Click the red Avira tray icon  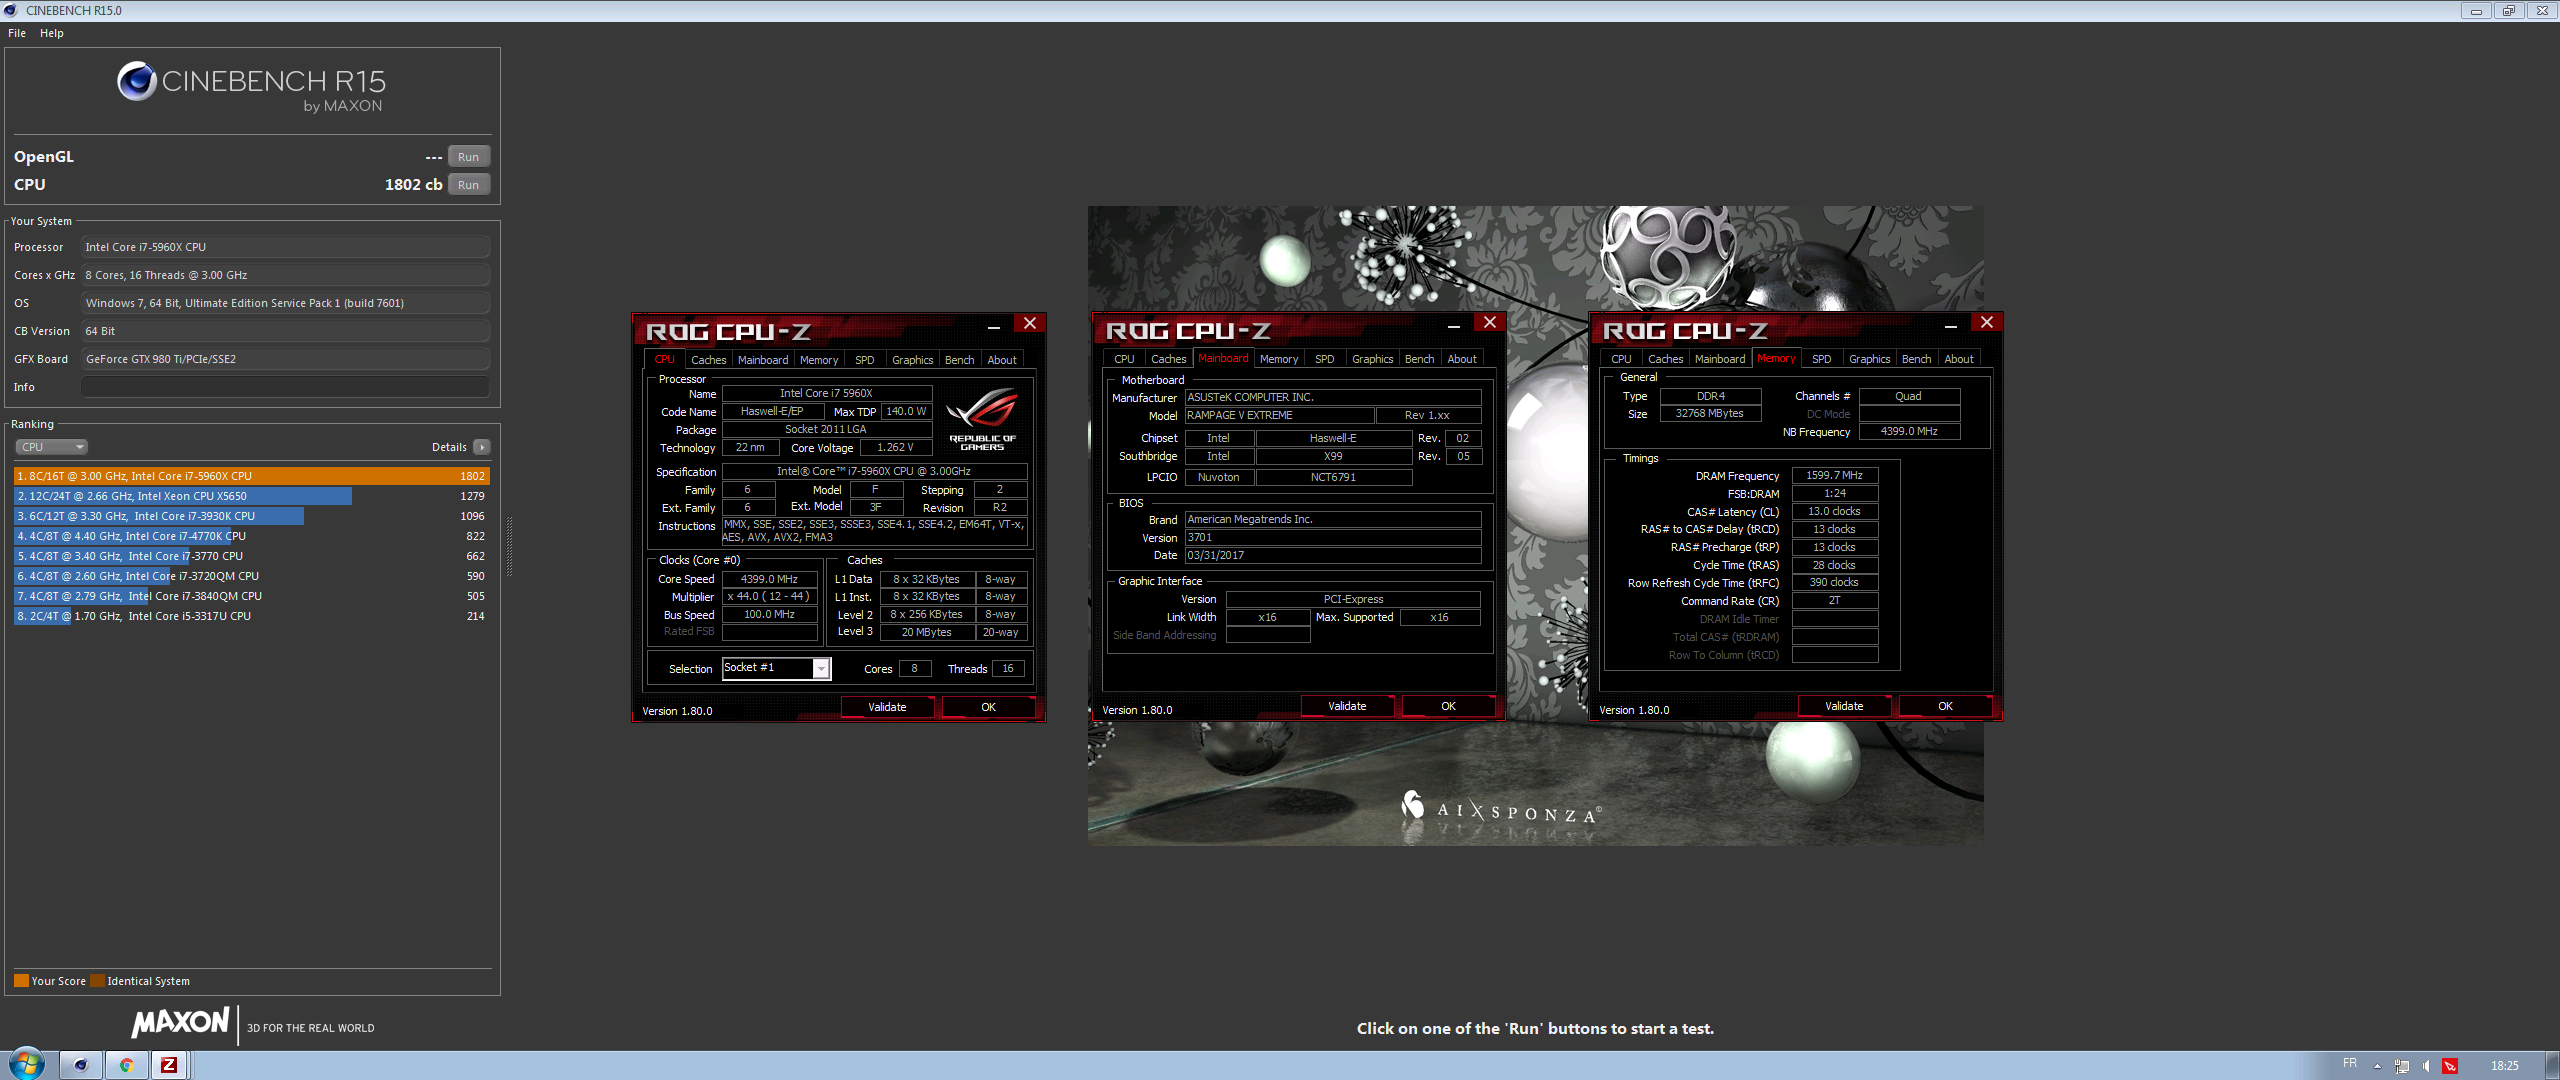2450,1066
